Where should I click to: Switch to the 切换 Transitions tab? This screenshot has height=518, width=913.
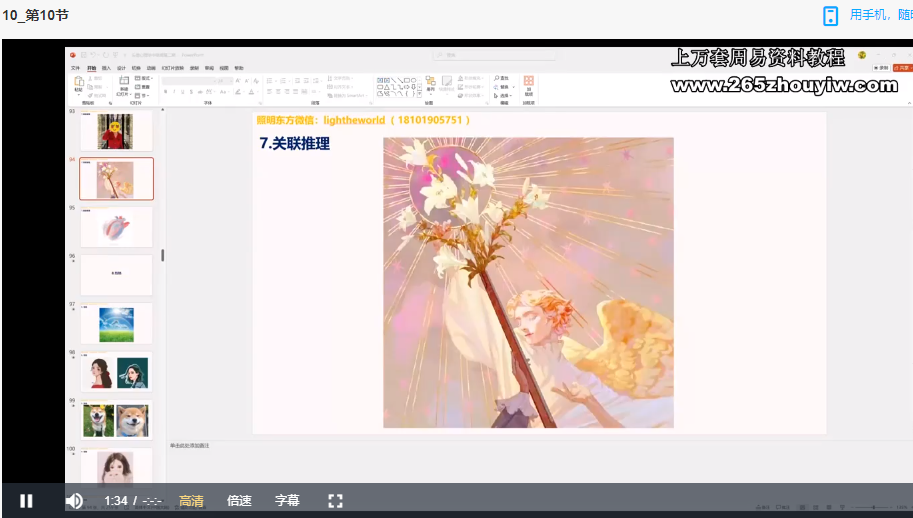point(136,68)
